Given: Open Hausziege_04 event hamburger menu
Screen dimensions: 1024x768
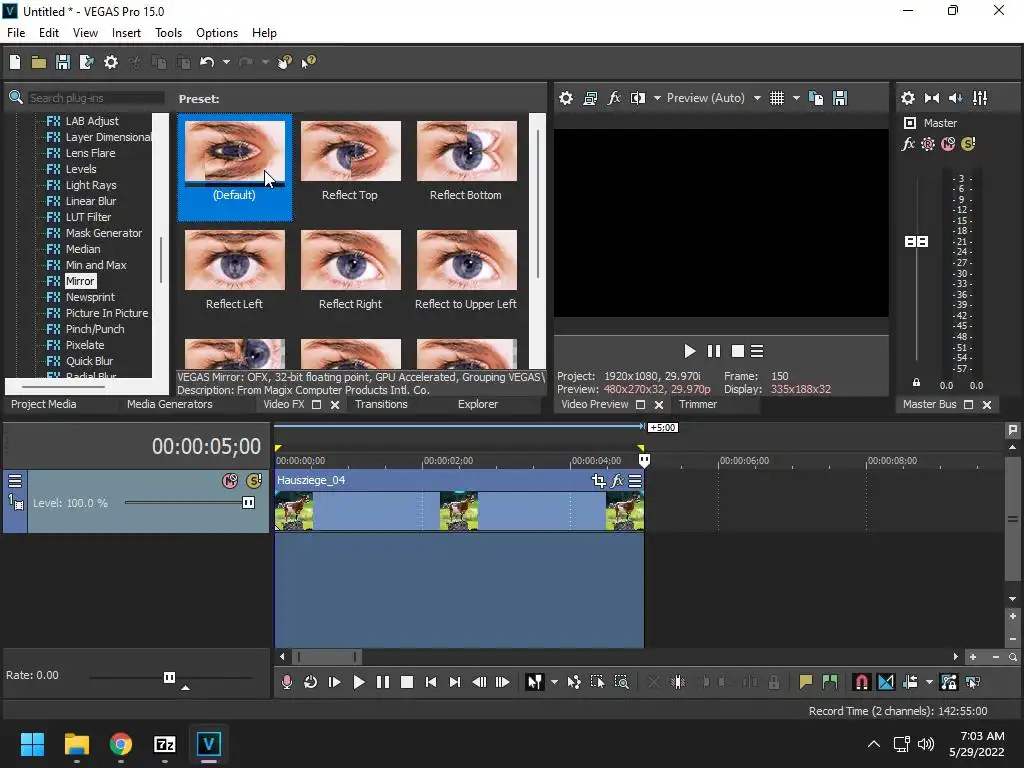Looking at the screenshot, I should click(635, 481).
